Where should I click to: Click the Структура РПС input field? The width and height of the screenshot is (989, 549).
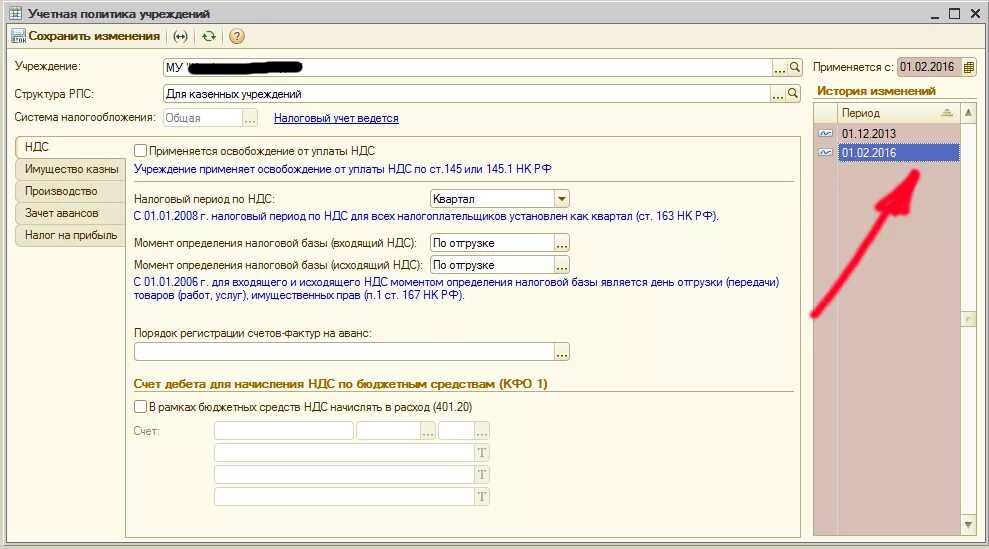pyautogui.click(x=467, y=94)
